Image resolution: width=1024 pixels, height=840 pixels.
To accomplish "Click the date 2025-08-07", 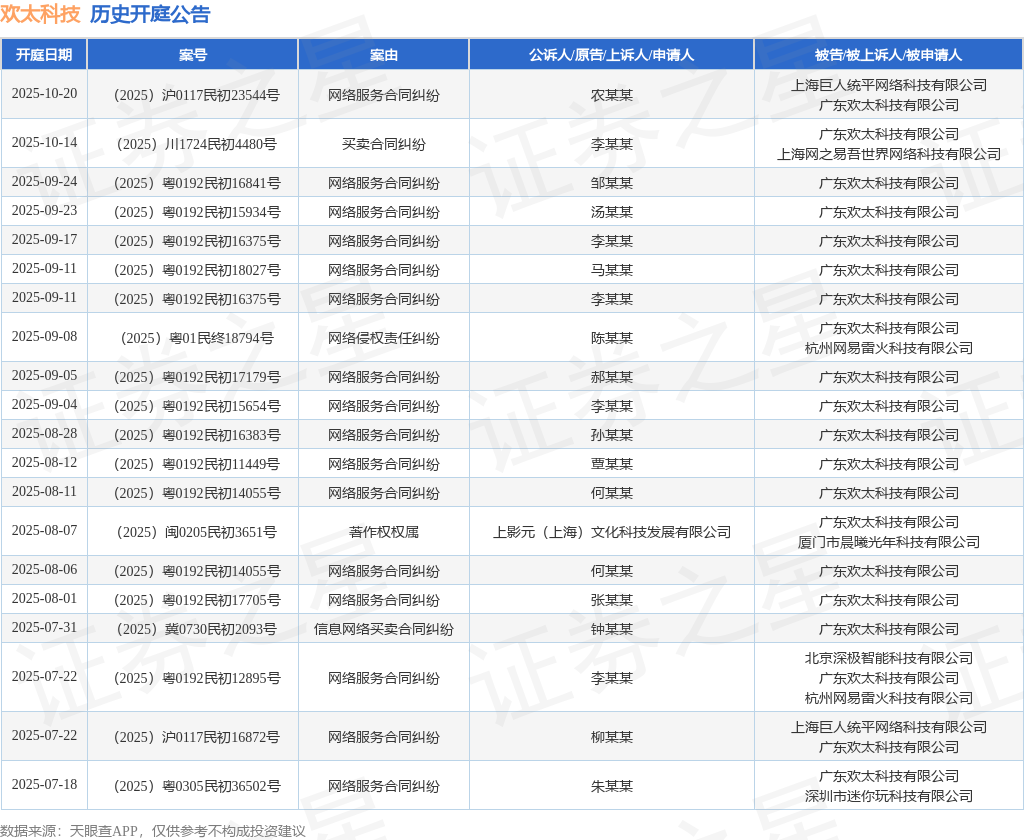I will [x=44, y=530].
